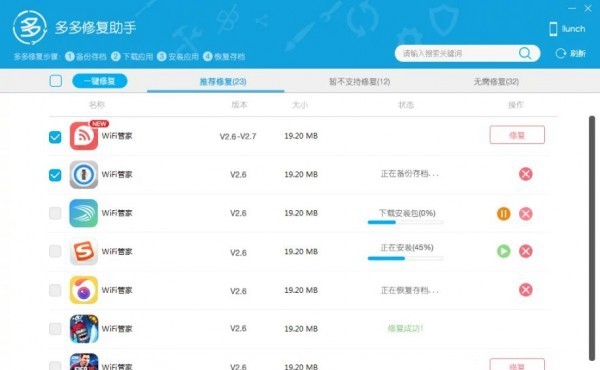Cancel the 正在安装(45%) task

pos(526,251)
